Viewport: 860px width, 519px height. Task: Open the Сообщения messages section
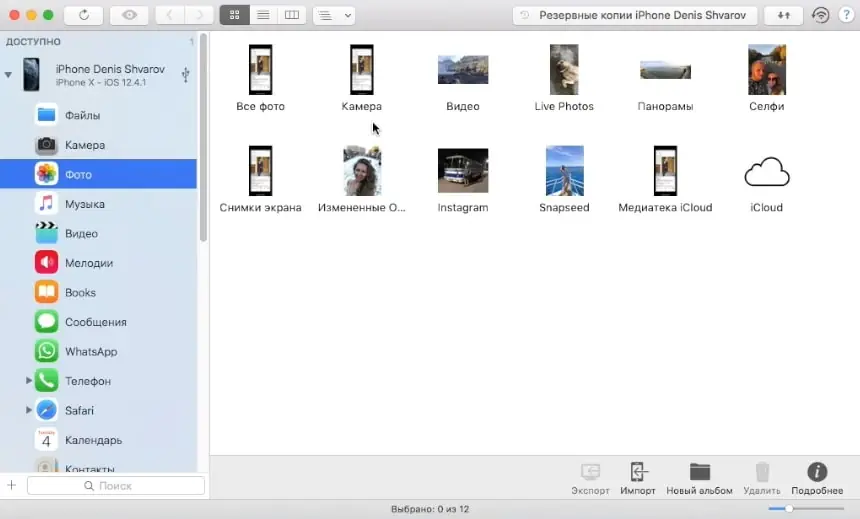coord(99,322)
